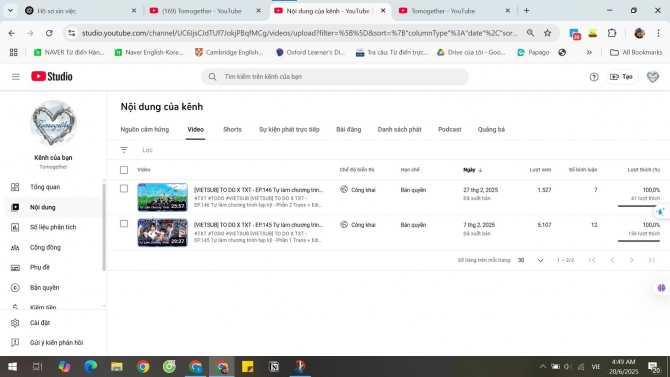Check the EP.145 video row checkbox
The image size is (670, 377).
click(124, 224)
